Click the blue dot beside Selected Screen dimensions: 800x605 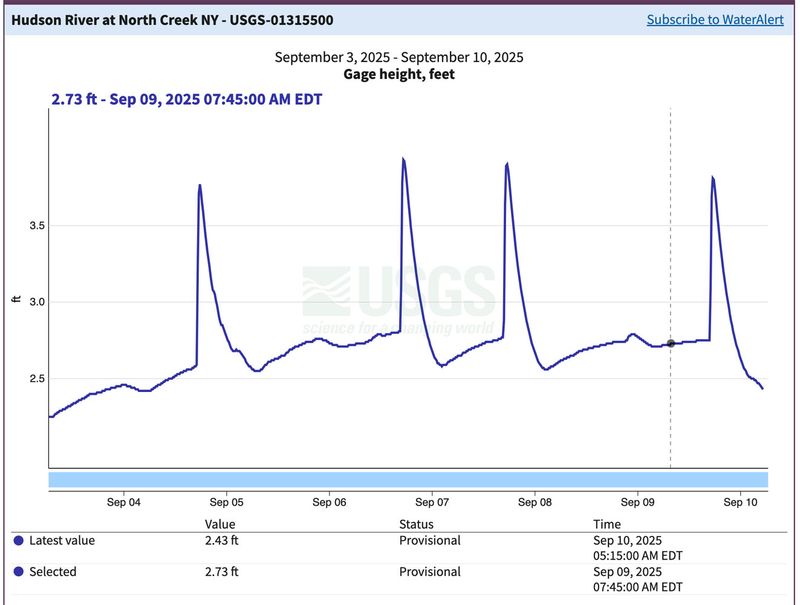18,572
